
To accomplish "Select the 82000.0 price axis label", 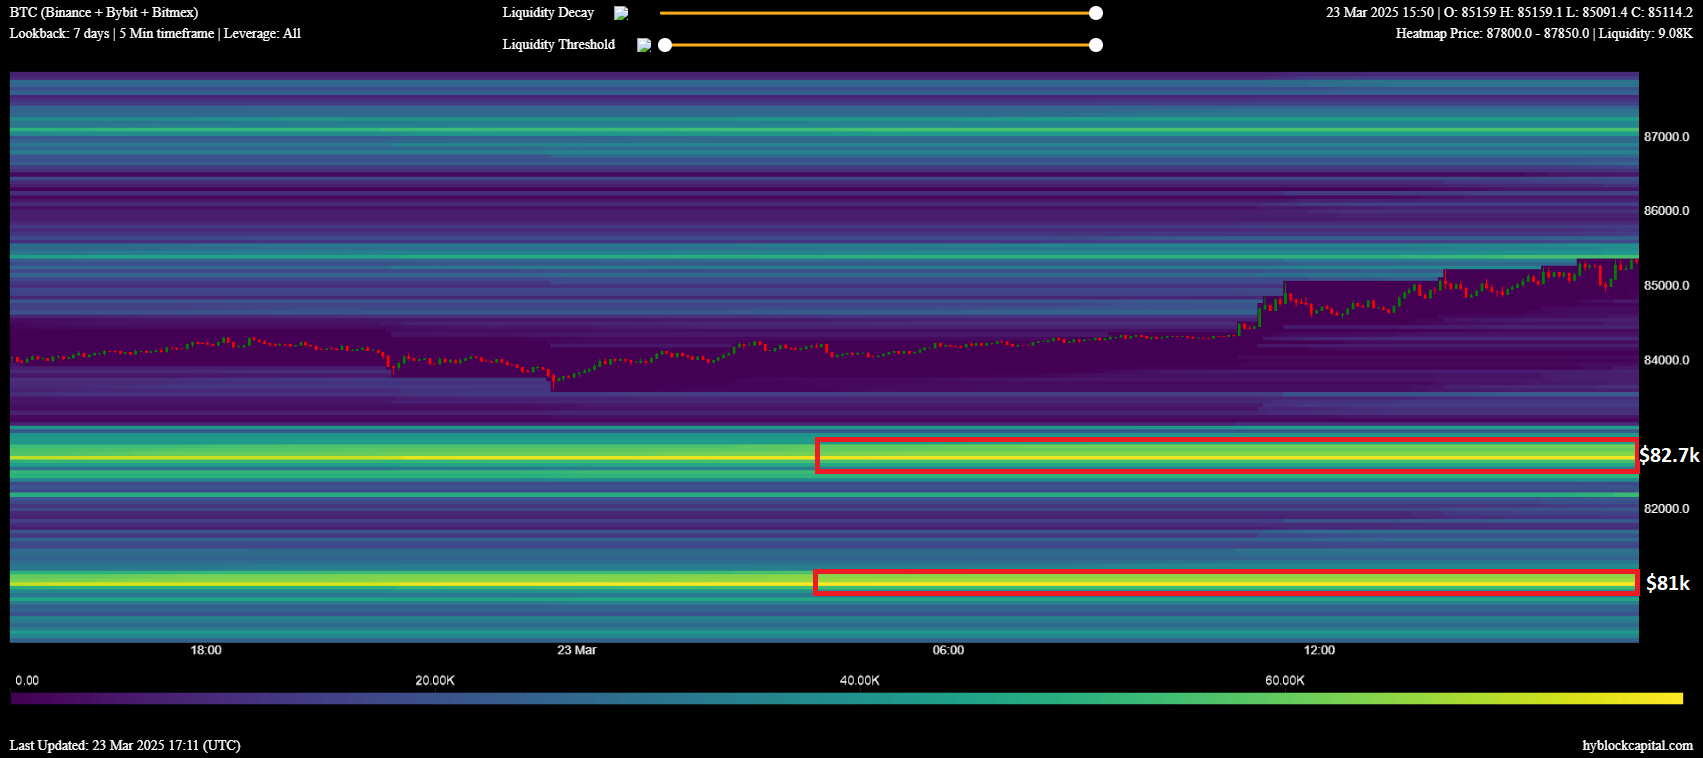I will coord(1666,508).
